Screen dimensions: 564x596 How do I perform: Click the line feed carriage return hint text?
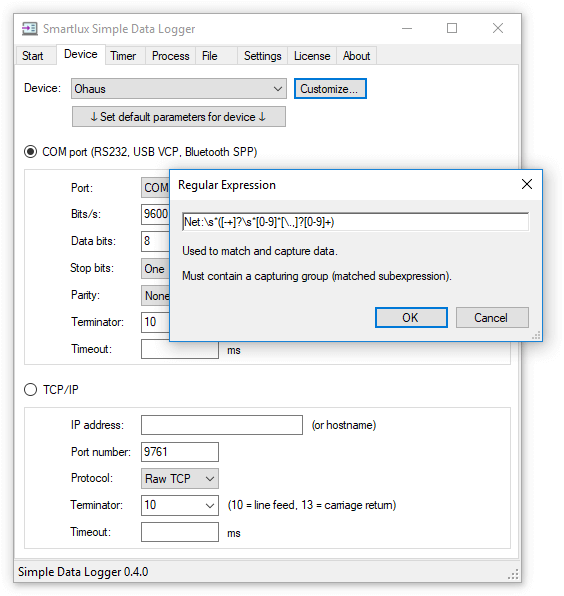tap(312, 505)
